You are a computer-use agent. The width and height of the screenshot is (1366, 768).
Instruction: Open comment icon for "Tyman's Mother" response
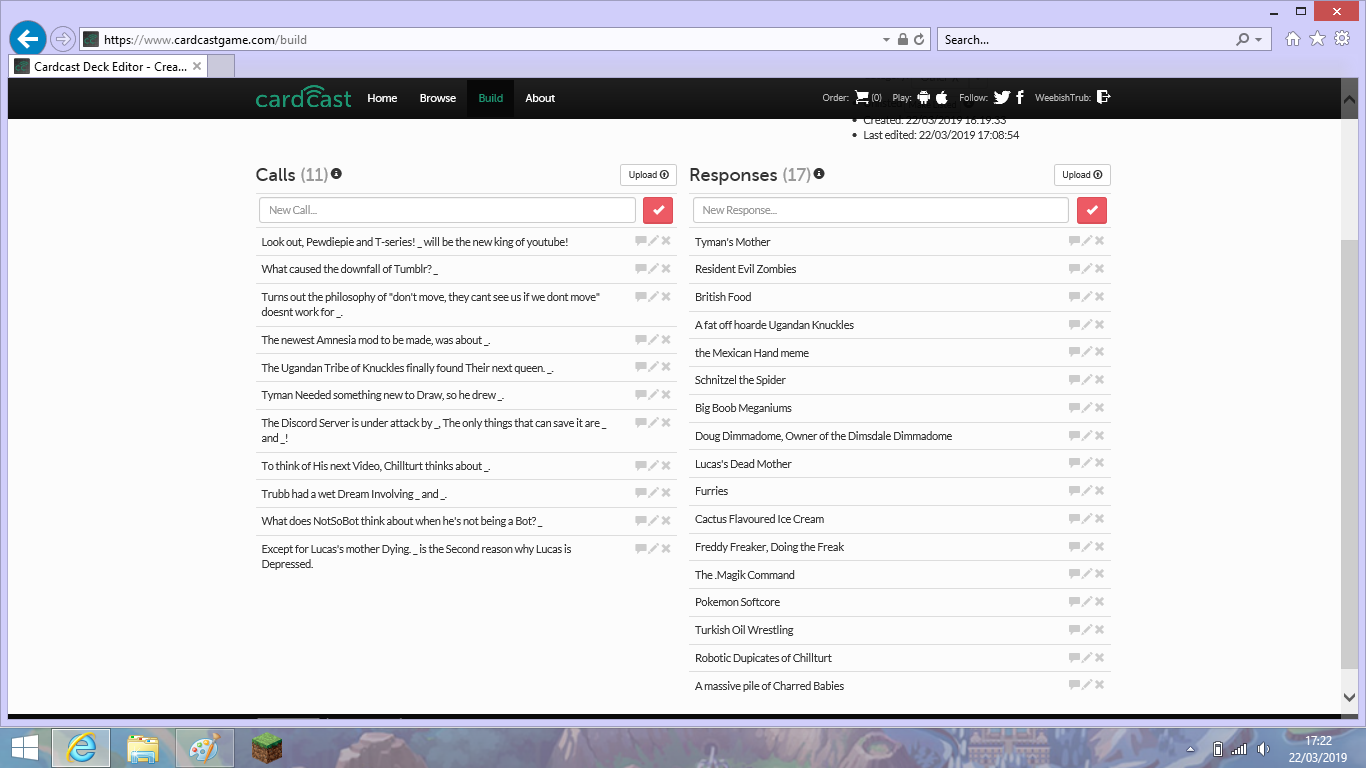(x=1074, y=241)
